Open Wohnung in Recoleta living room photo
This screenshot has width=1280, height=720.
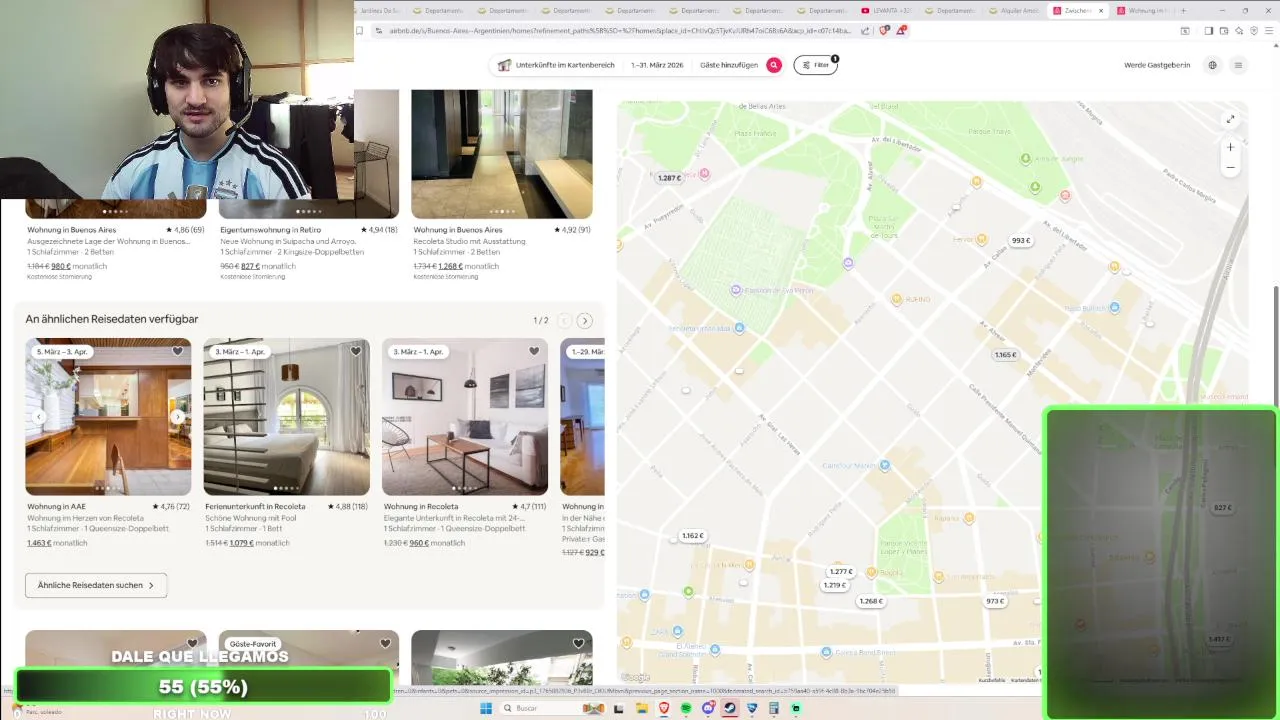pos(465,417)
